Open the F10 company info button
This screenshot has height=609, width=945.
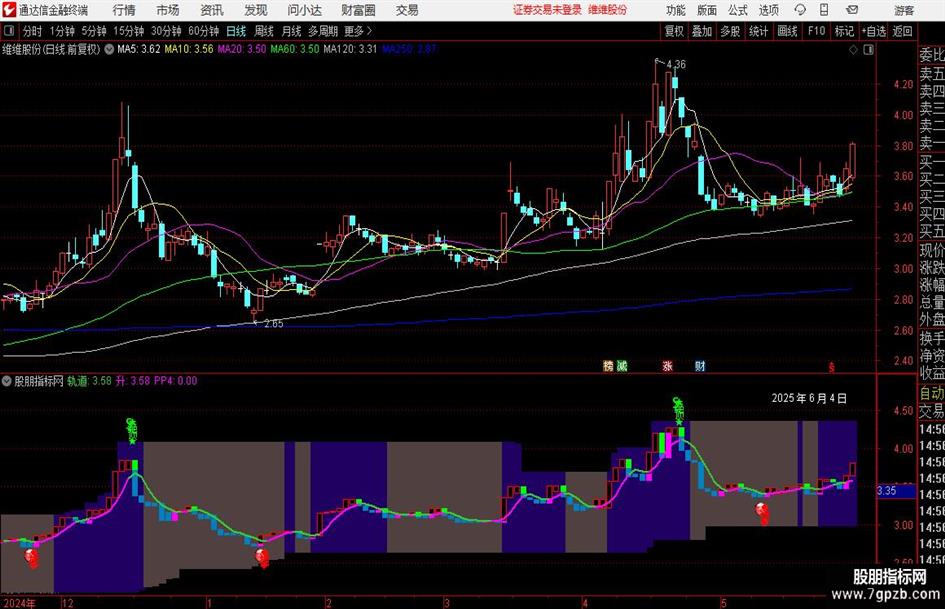click(x=817, y=31)
